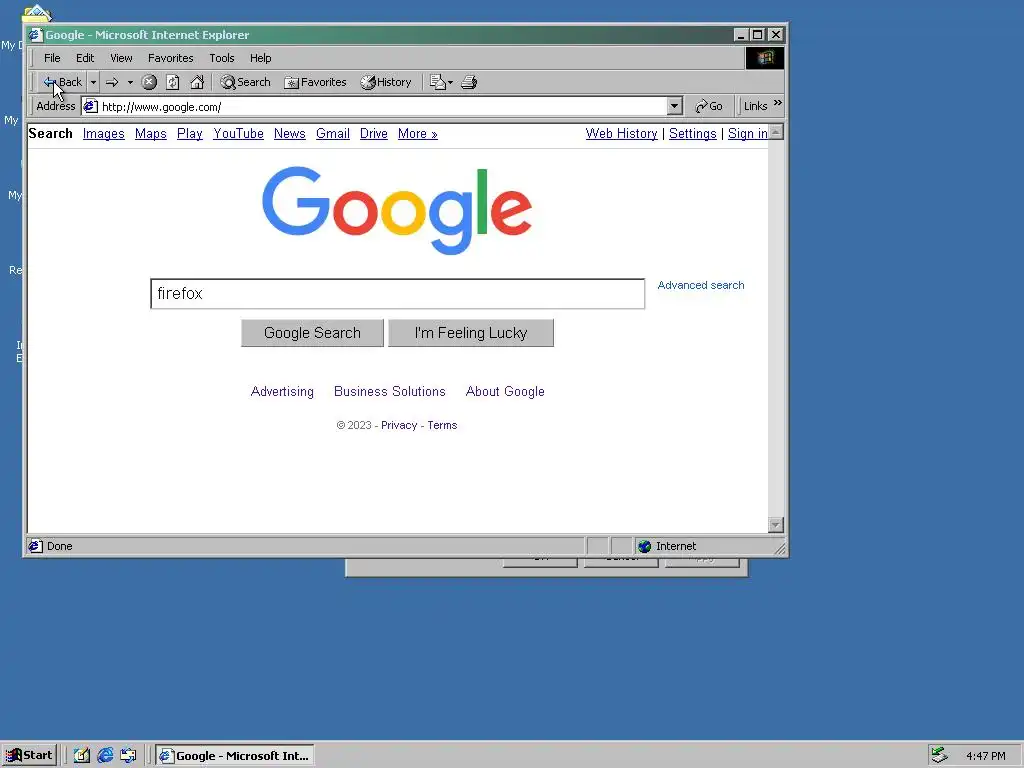Expand the More » link
The height and width of the screenshot is (768, 1024).
417,133
